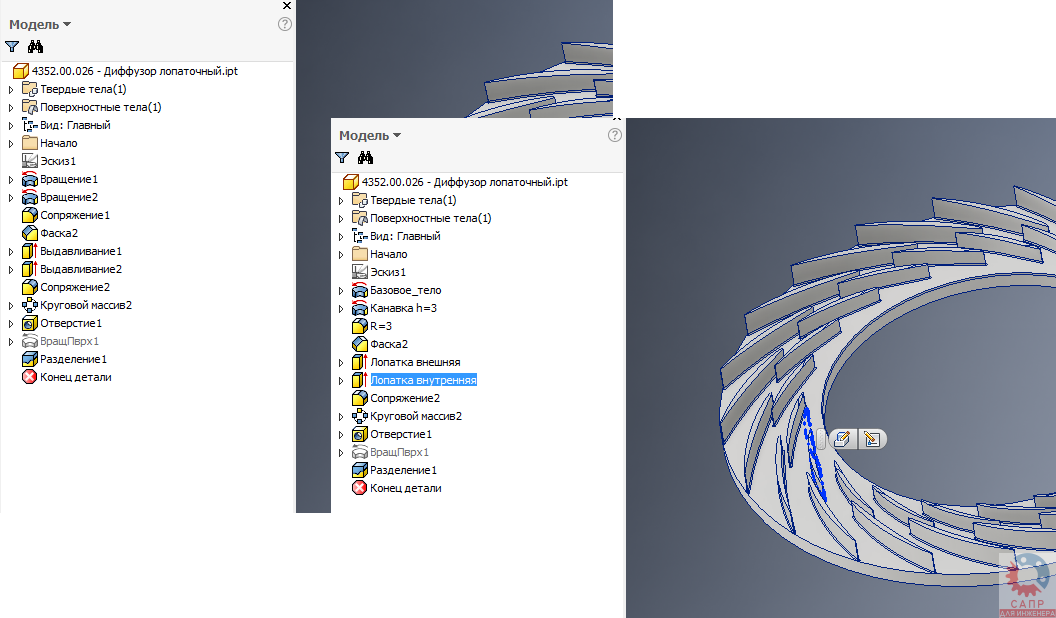Open the Модель dropdown in right panel
This screenshot has height=618, width=1056.
coord(370,135)
